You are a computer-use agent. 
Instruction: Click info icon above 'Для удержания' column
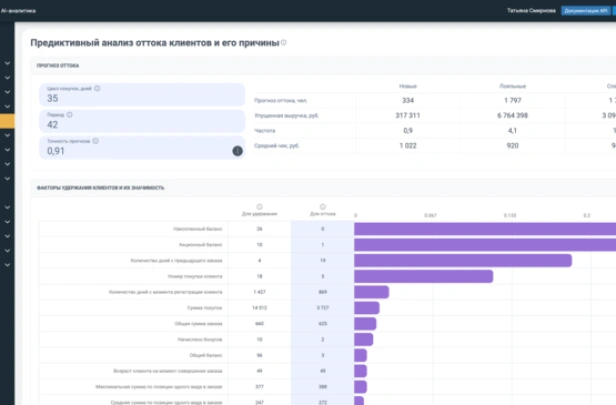coord(259,207)
